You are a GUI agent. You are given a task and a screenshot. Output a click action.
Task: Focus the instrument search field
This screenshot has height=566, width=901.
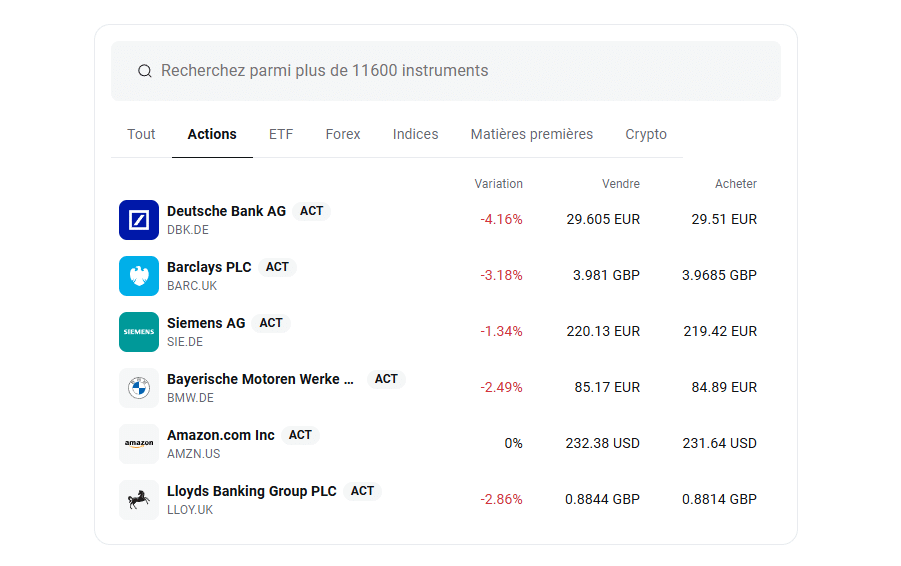click(446, 71)
